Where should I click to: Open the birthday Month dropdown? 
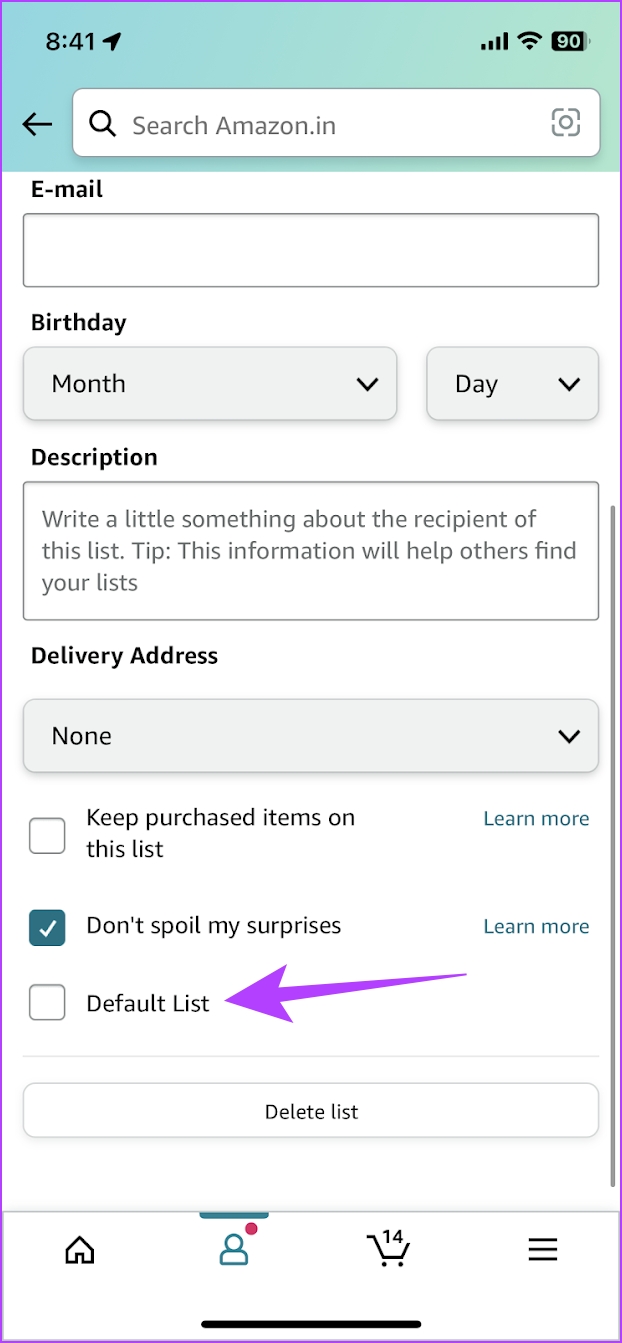[x=210, y=384]
